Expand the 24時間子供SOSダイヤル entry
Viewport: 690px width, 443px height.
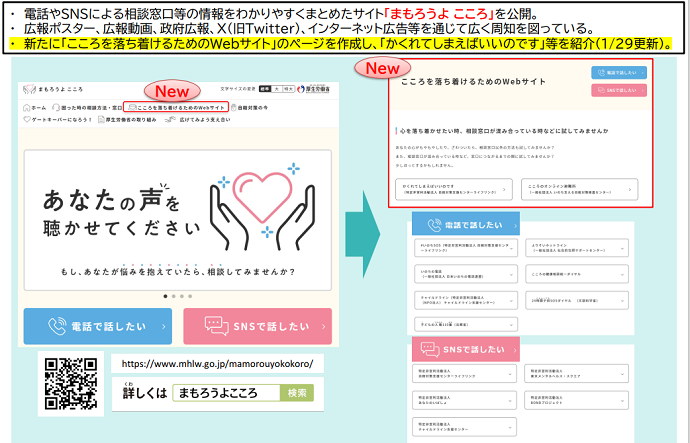577,300
